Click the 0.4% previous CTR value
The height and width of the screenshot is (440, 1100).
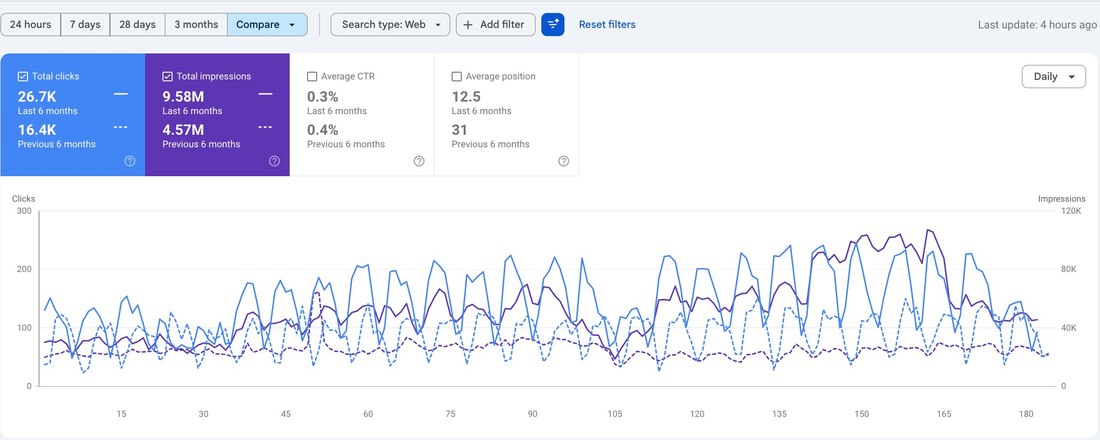point(323,130)
